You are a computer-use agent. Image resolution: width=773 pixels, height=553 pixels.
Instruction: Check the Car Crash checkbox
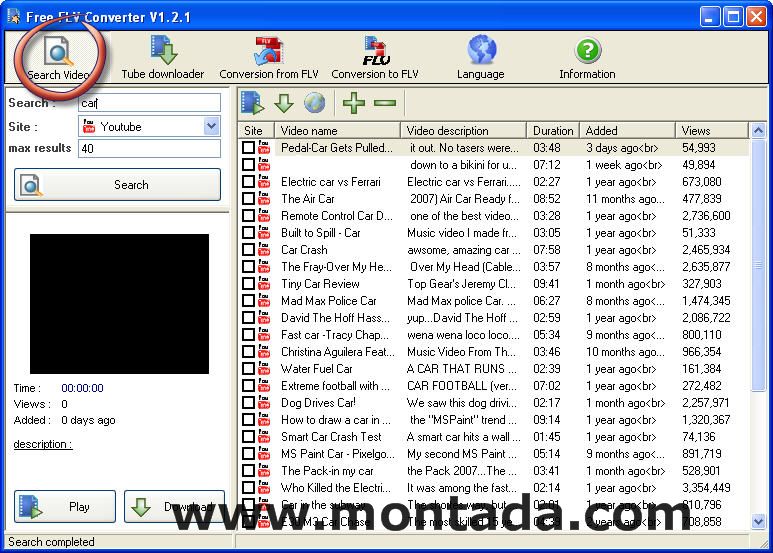[248, 249]
